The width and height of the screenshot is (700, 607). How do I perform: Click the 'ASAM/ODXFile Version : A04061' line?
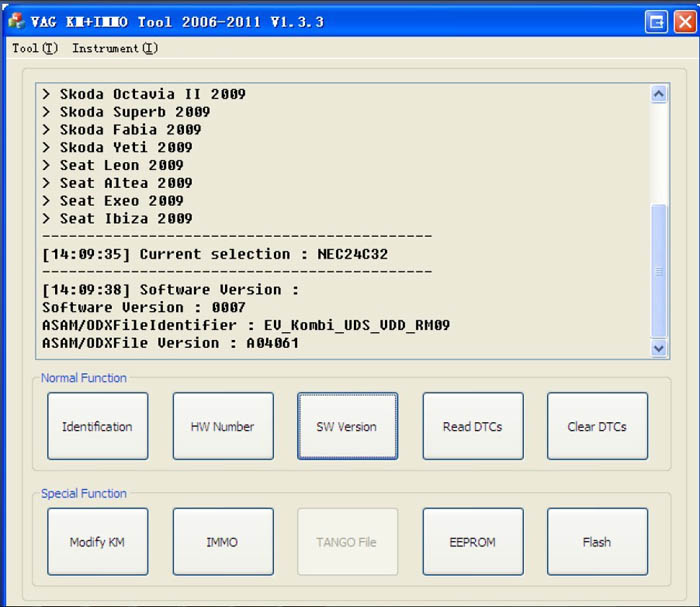coord(171,343)
